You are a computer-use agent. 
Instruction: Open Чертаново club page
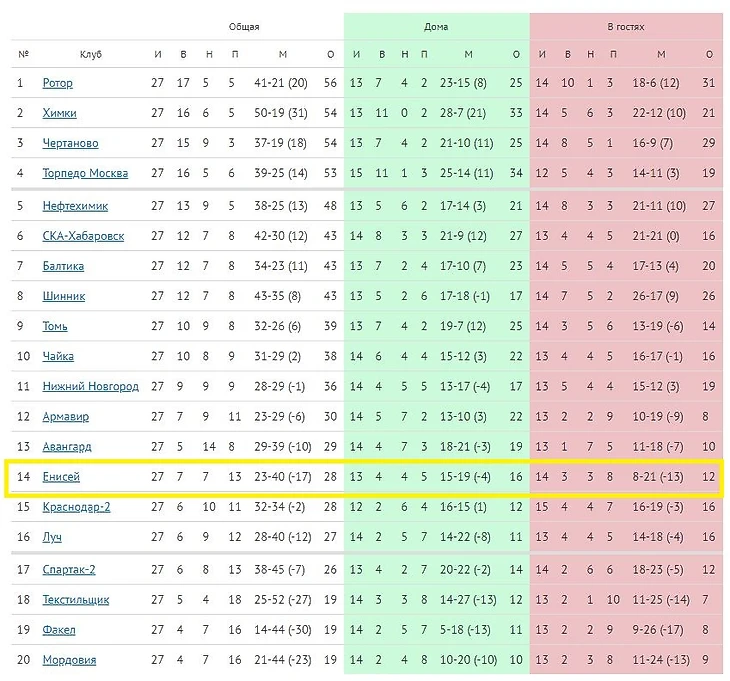(70, 143)
